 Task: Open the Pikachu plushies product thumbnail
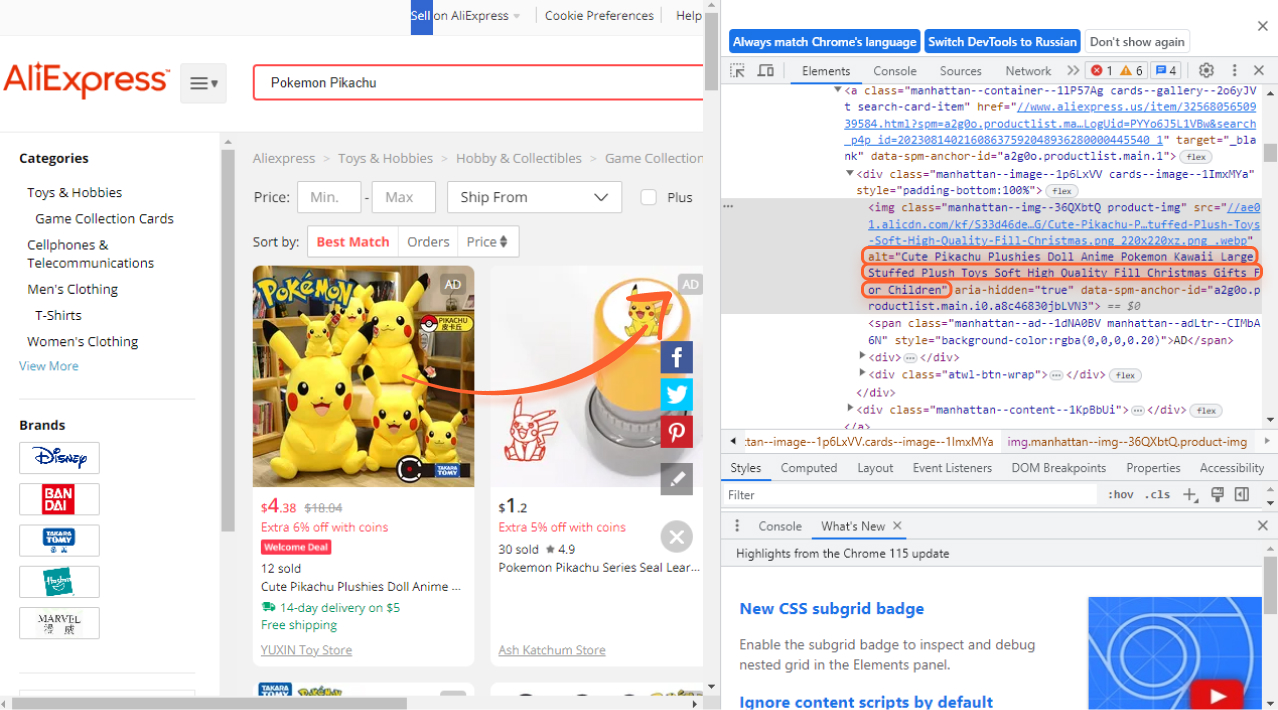(364, 376)
